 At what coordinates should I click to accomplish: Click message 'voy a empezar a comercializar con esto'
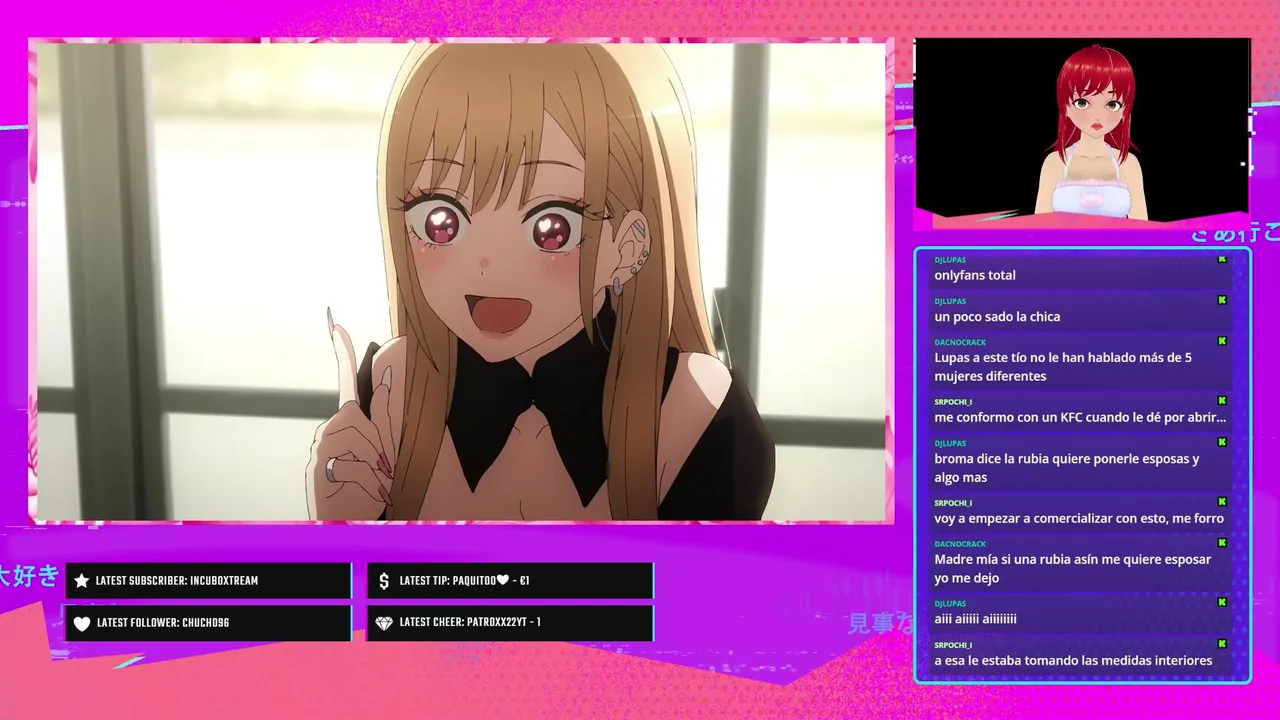pos(1079,519)
